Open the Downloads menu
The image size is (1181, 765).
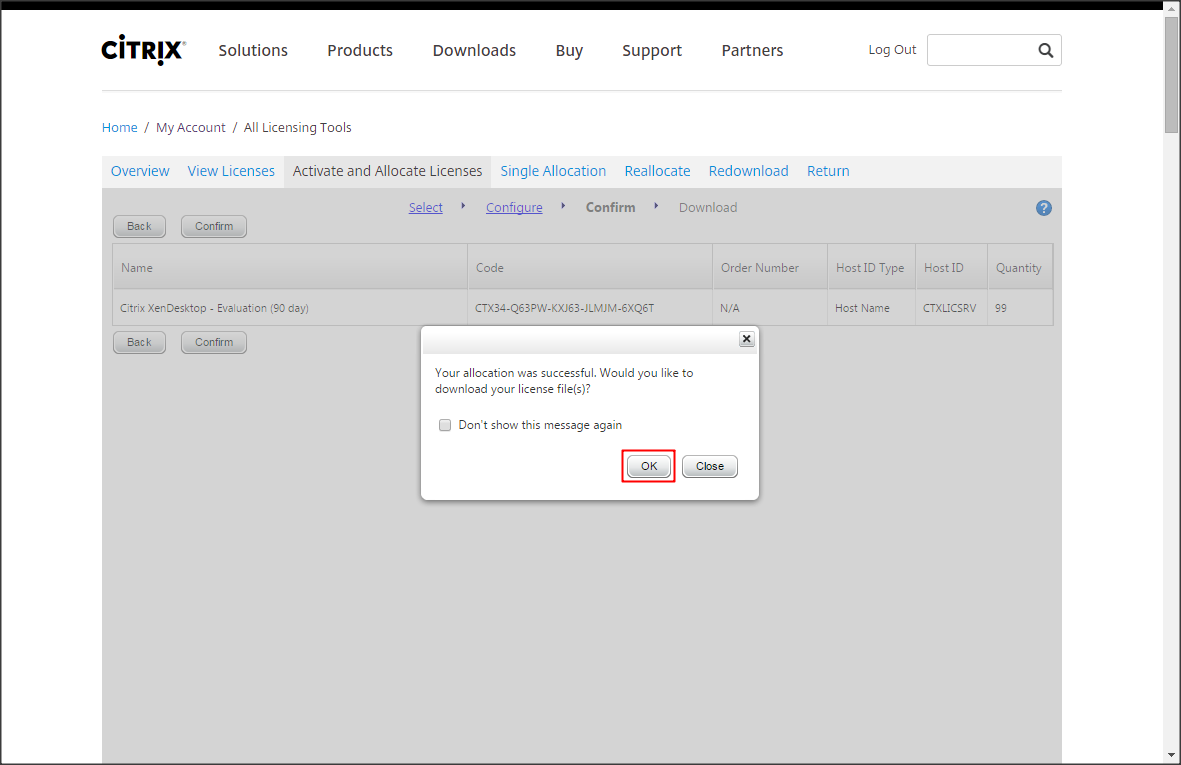point(474,51)
